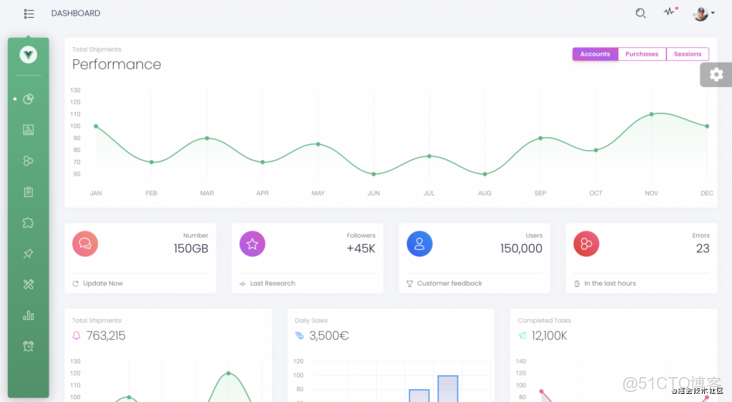This screenshot has height=402, width=732.
Task: Open the clipboard notes sidebar icon
Action: pyautogui.click(x=28, y=191)
